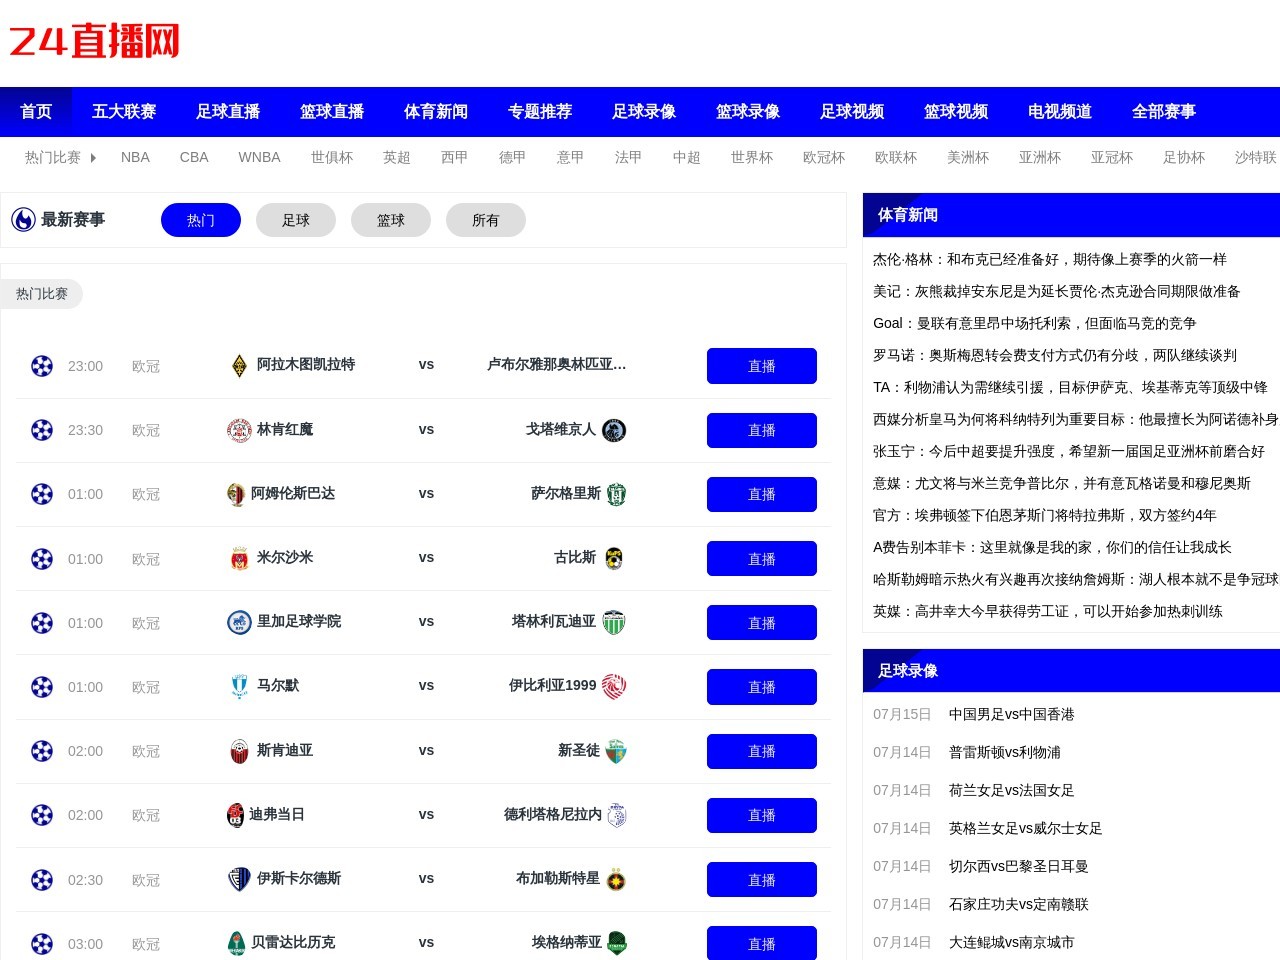This screenshot has width=1280, height=960.
Task: Enable the 热门 filter pill
Action: [x=200, y=220]
